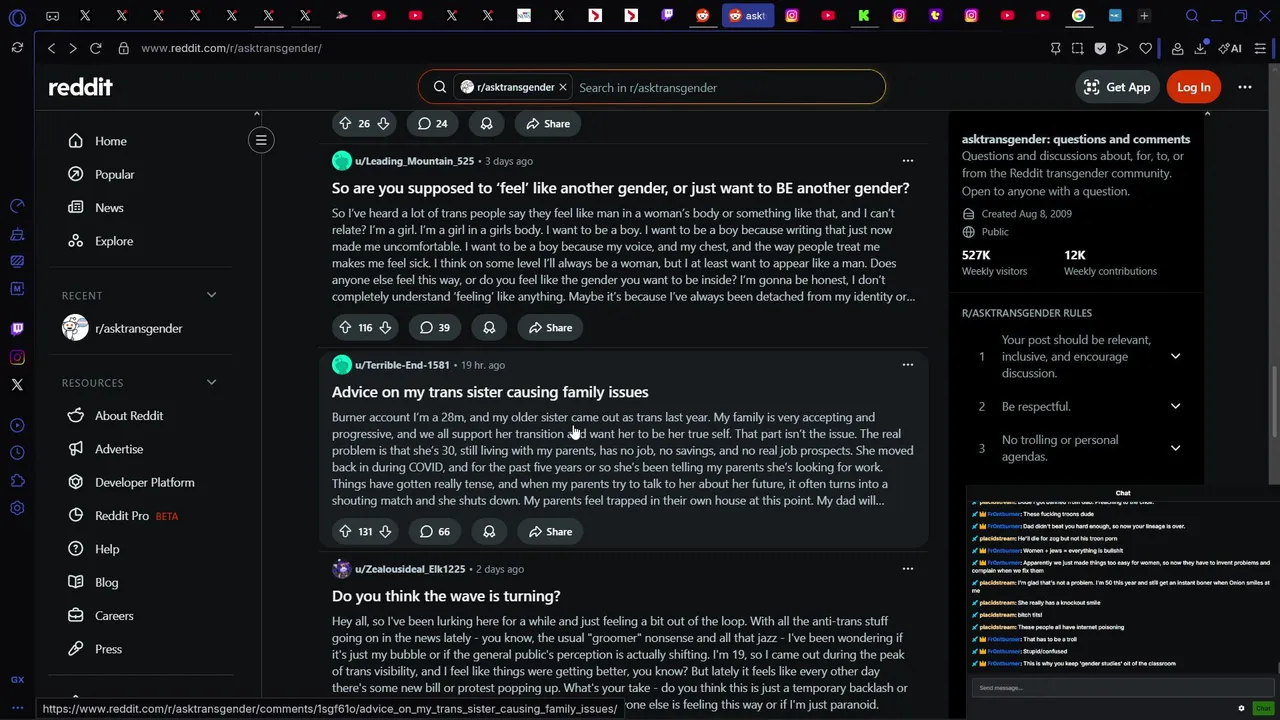
Task: Click the Log In button
Action: point(1193,87)
